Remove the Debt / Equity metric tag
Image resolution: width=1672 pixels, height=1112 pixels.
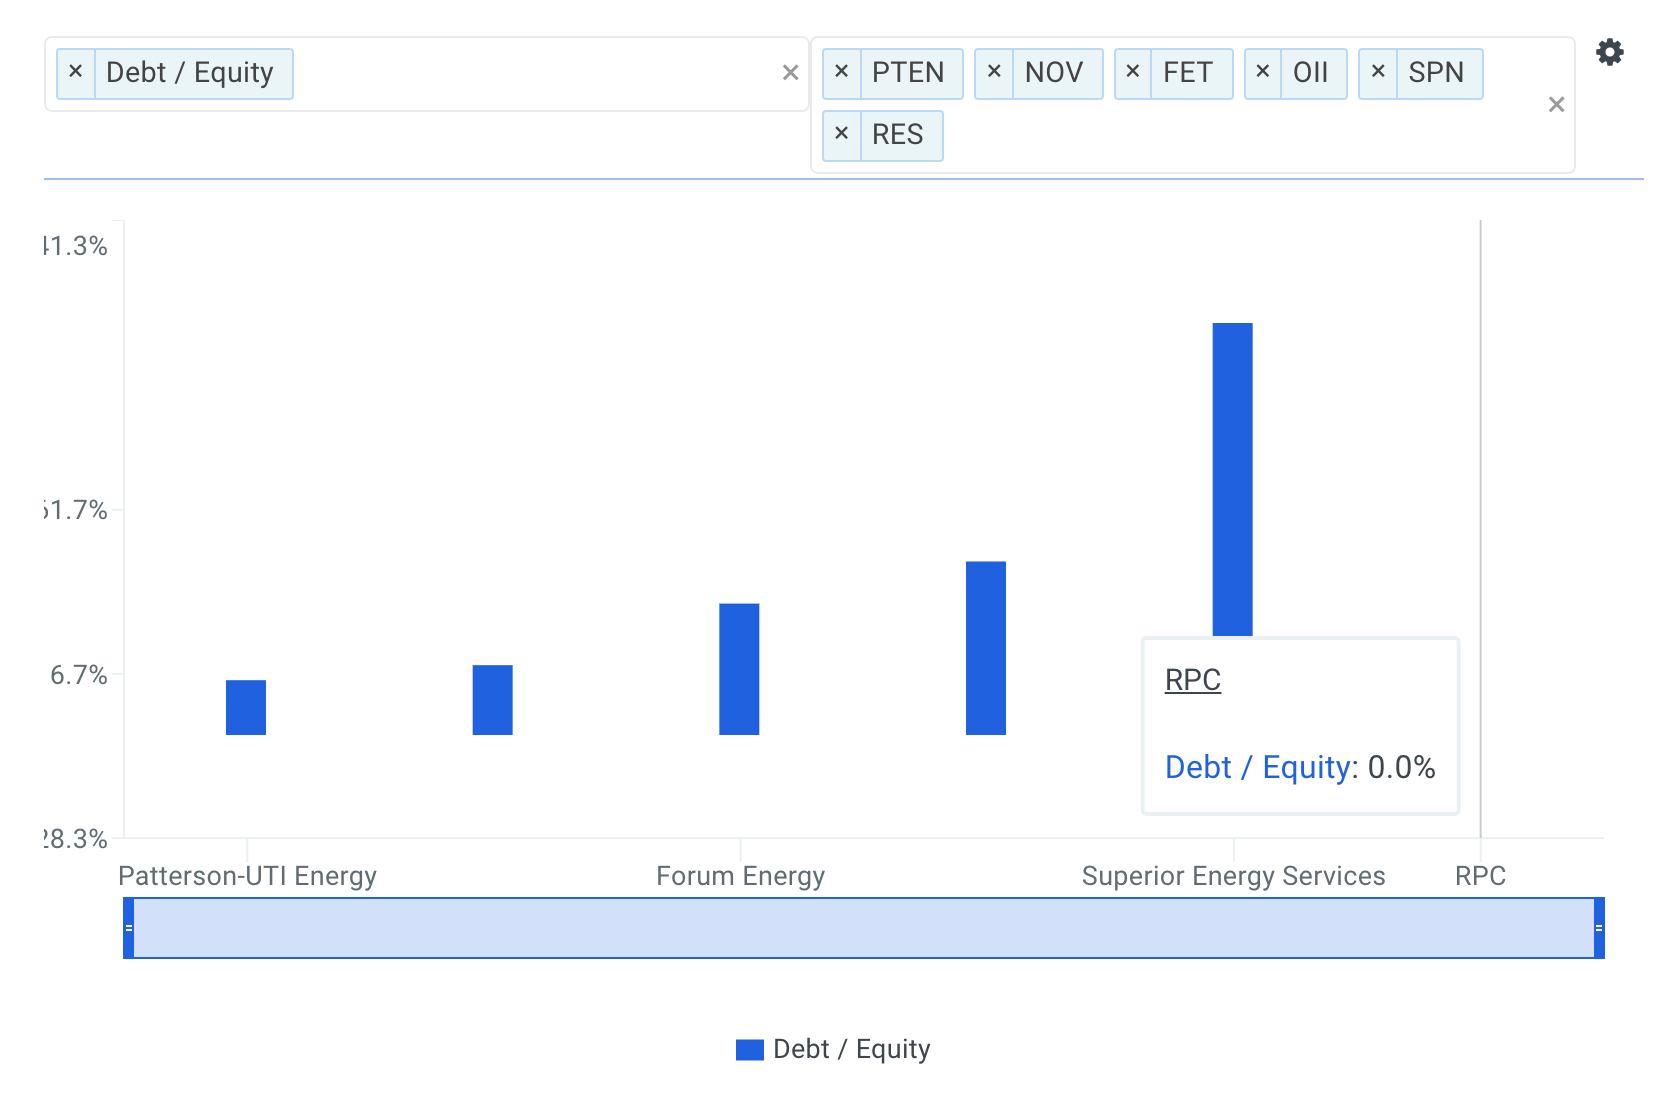(75, 73)
